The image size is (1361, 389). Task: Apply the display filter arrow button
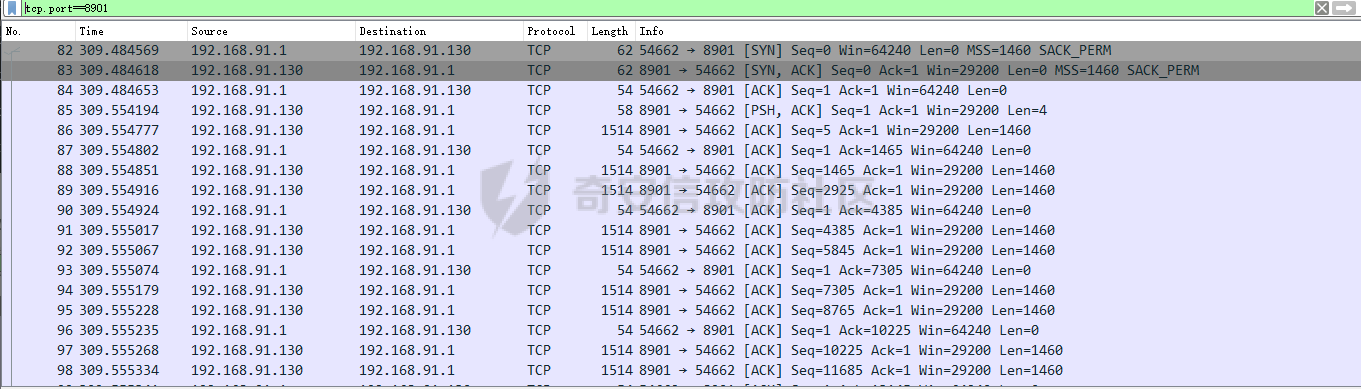[1343, 8]
